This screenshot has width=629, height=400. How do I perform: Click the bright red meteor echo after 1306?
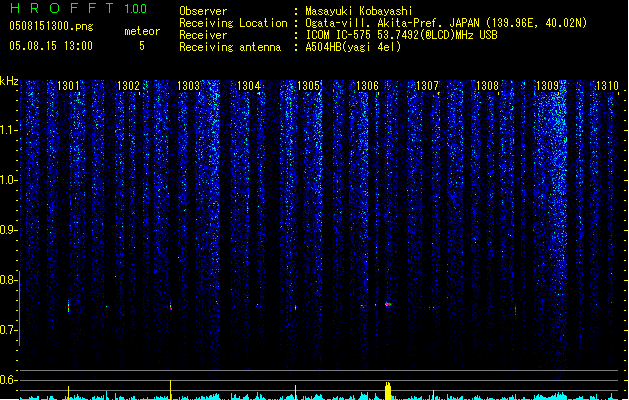(x=388, y=305)
